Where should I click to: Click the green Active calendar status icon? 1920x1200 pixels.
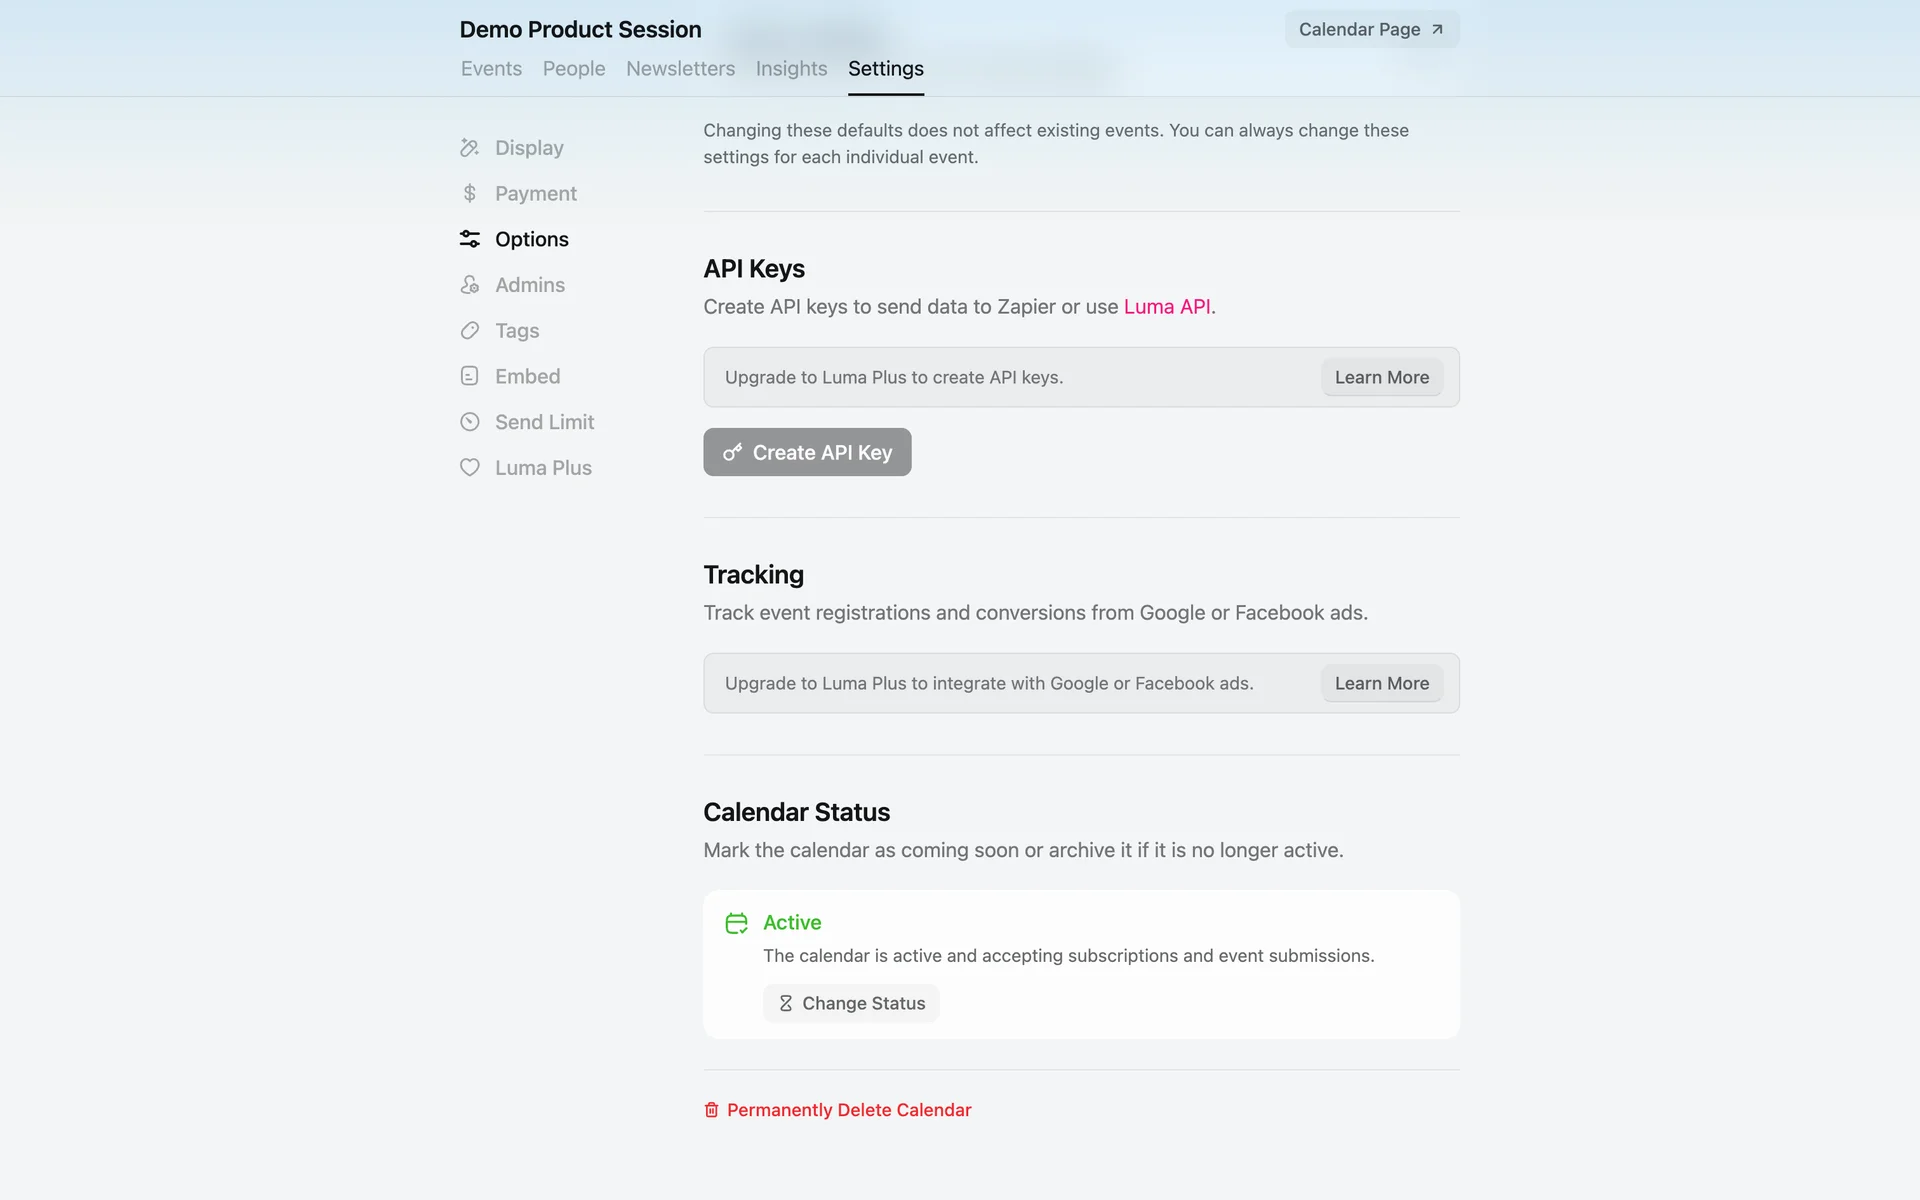point(736,923)
